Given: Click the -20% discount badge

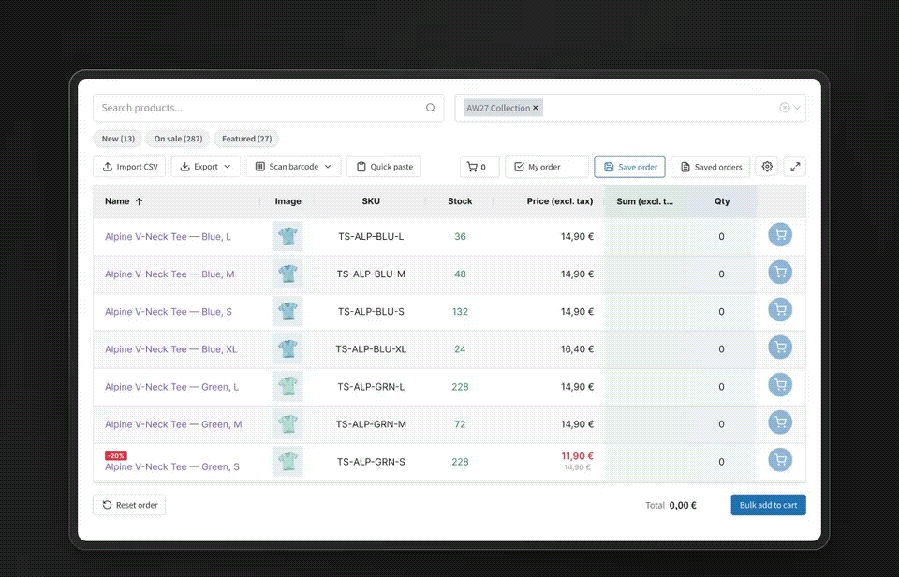Looking at the screenshot, I should [x=115, y=456].
